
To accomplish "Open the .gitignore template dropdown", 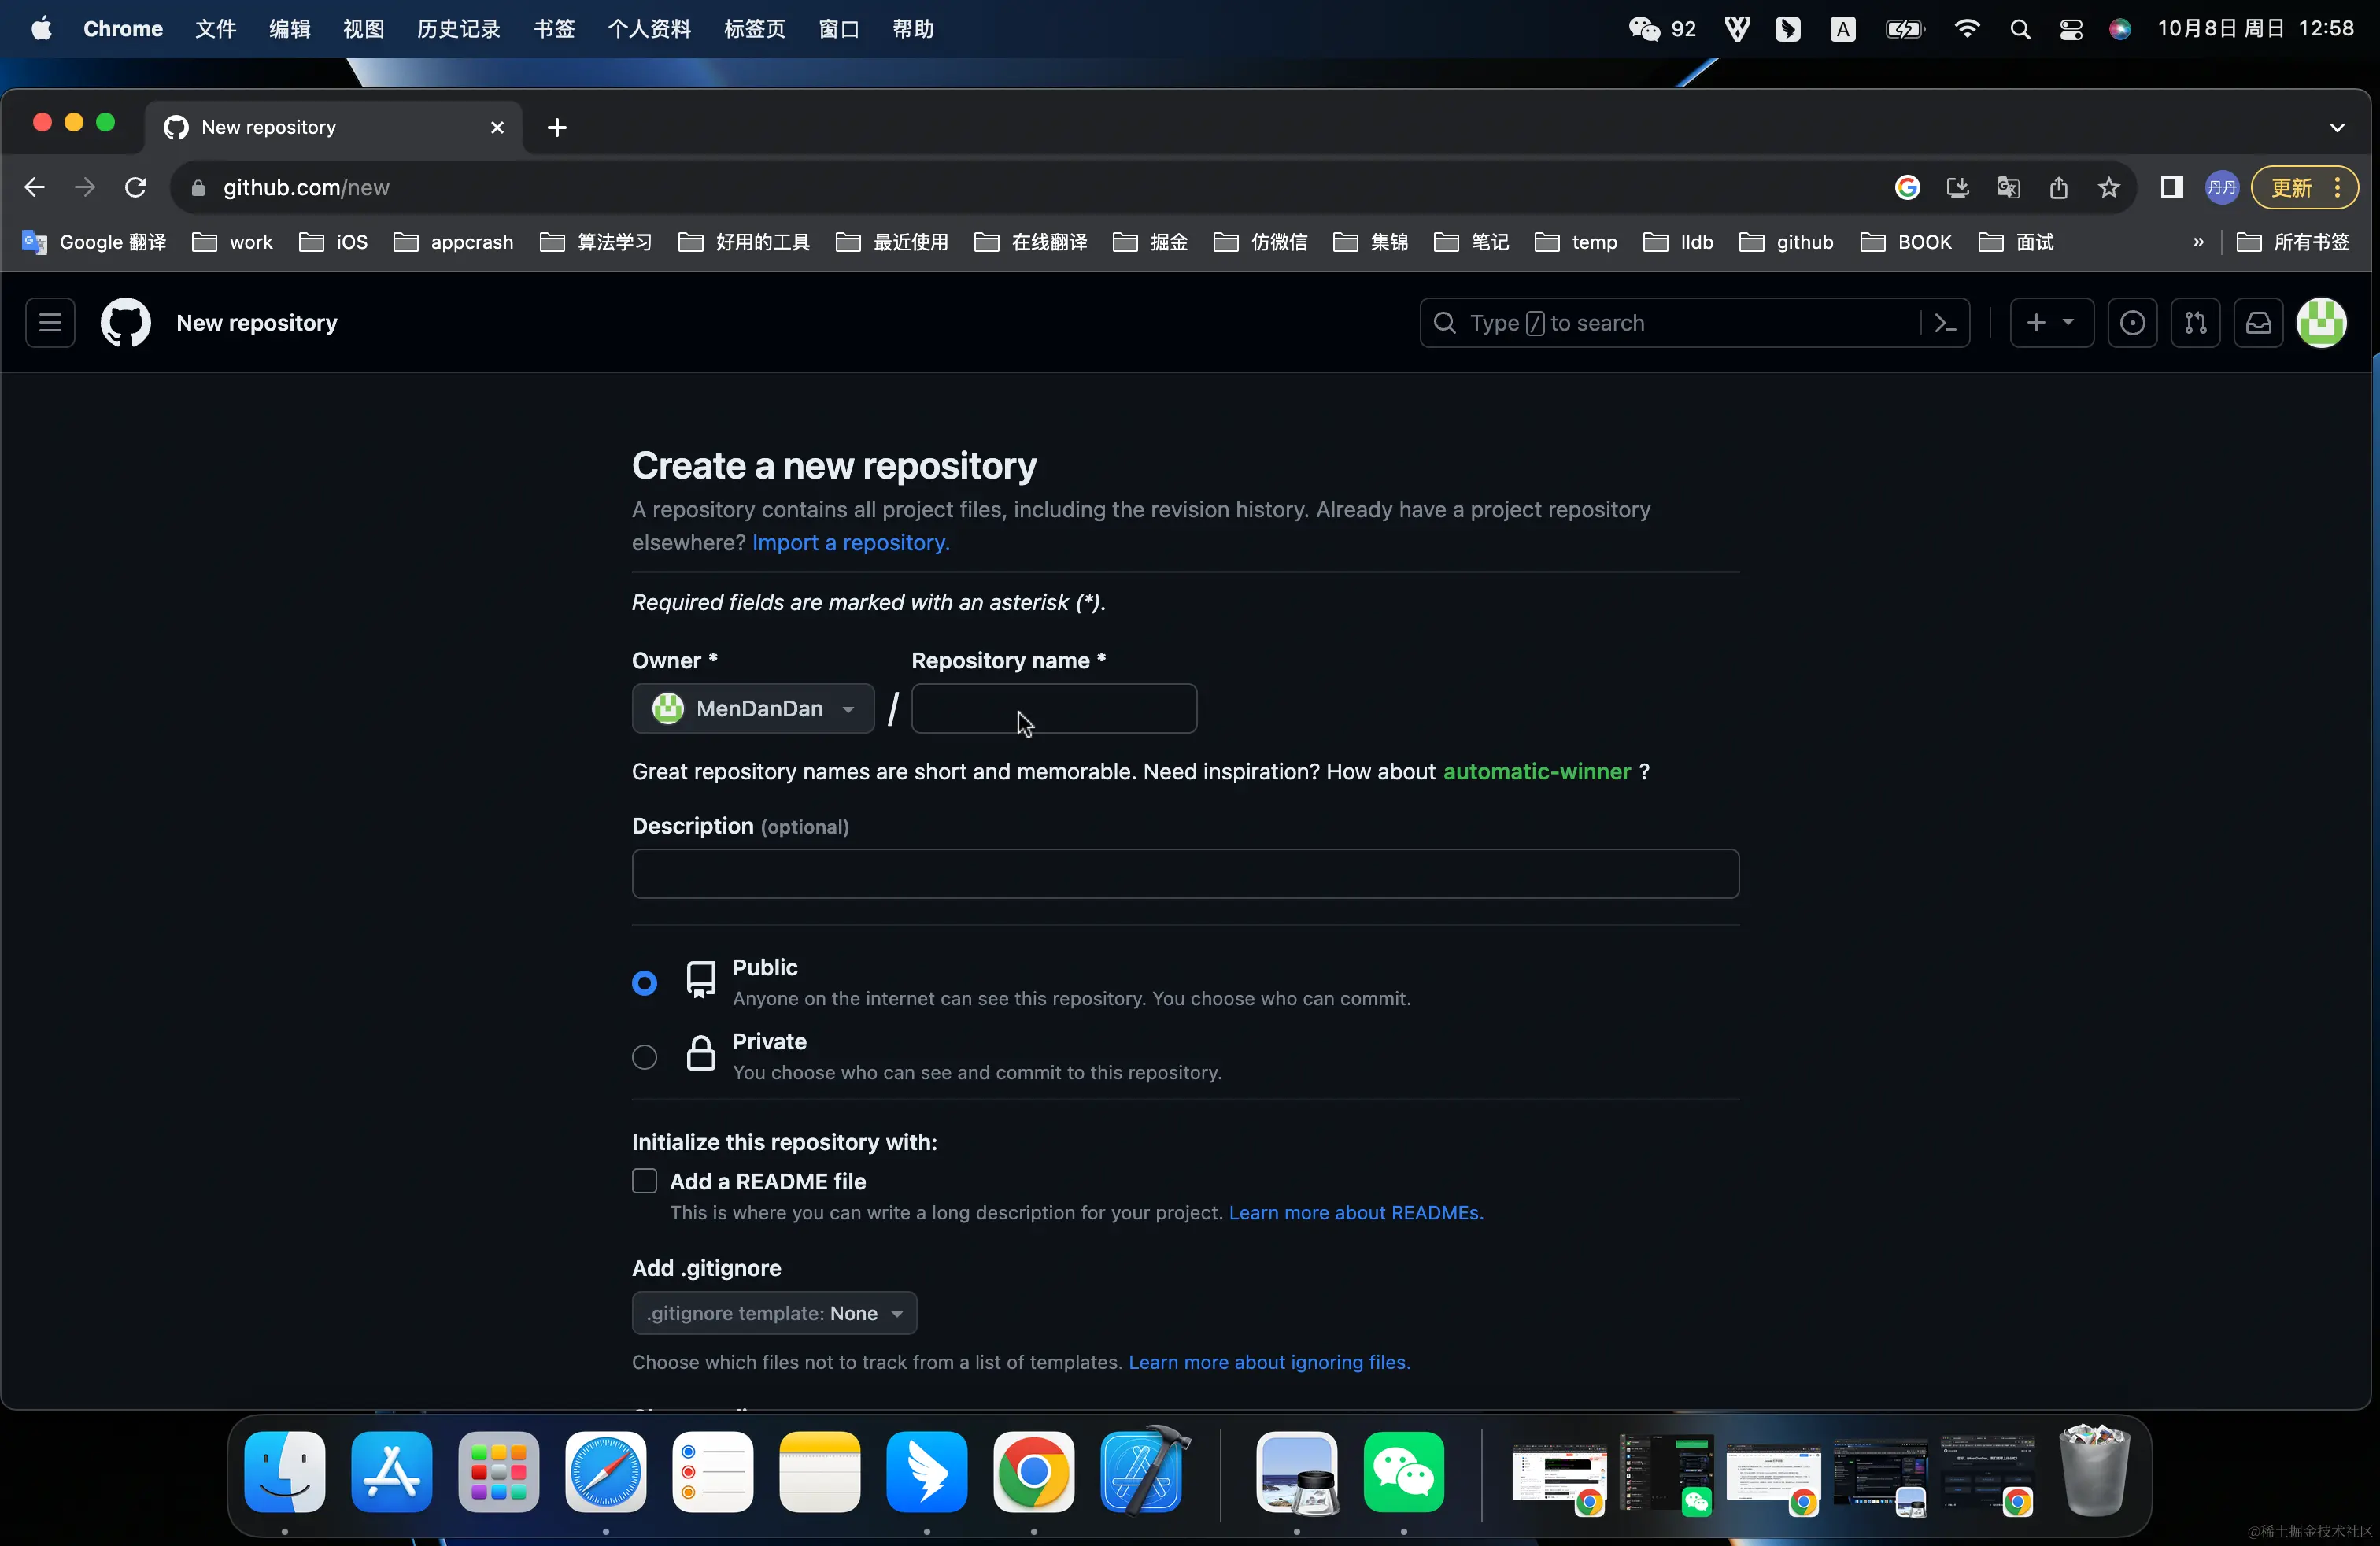I will tap(774, 1313).
